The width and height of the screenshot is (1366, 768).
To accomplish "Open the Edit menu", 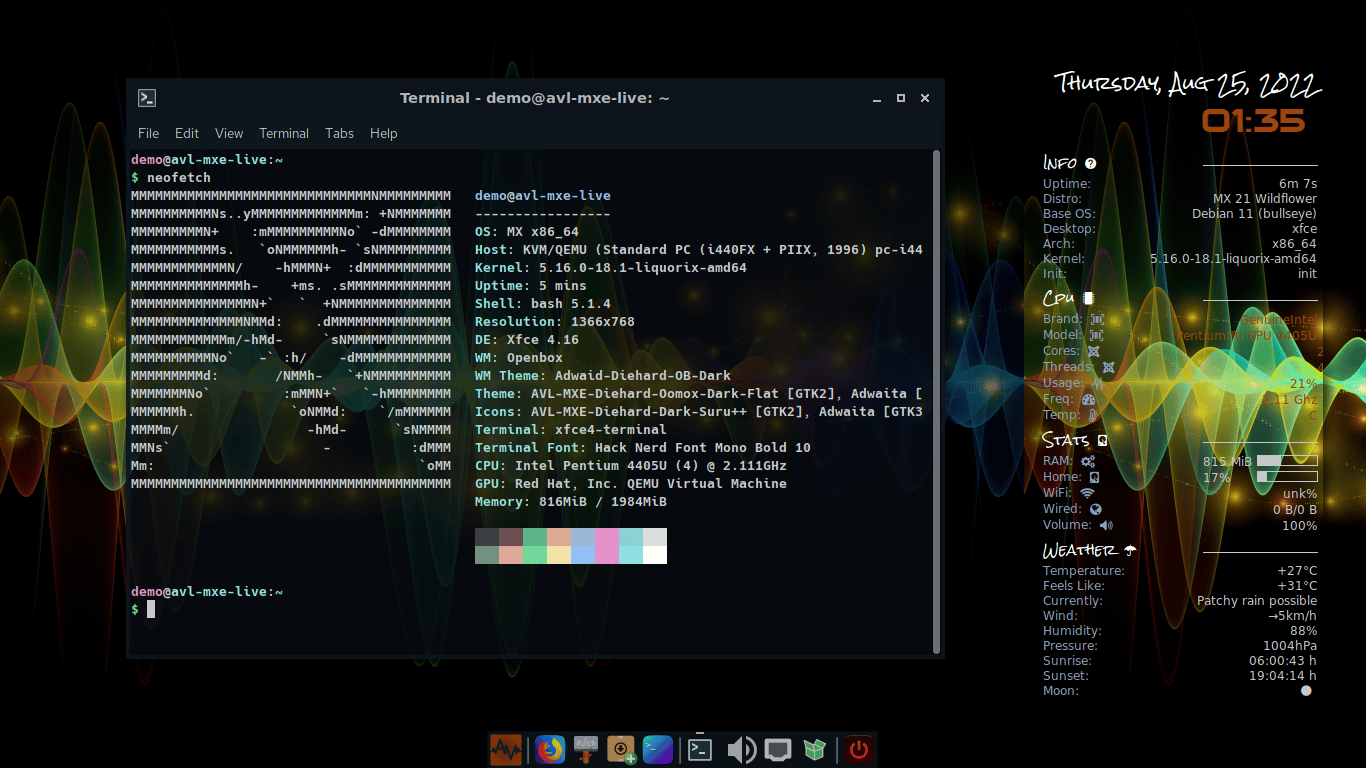I will (186, 133).
